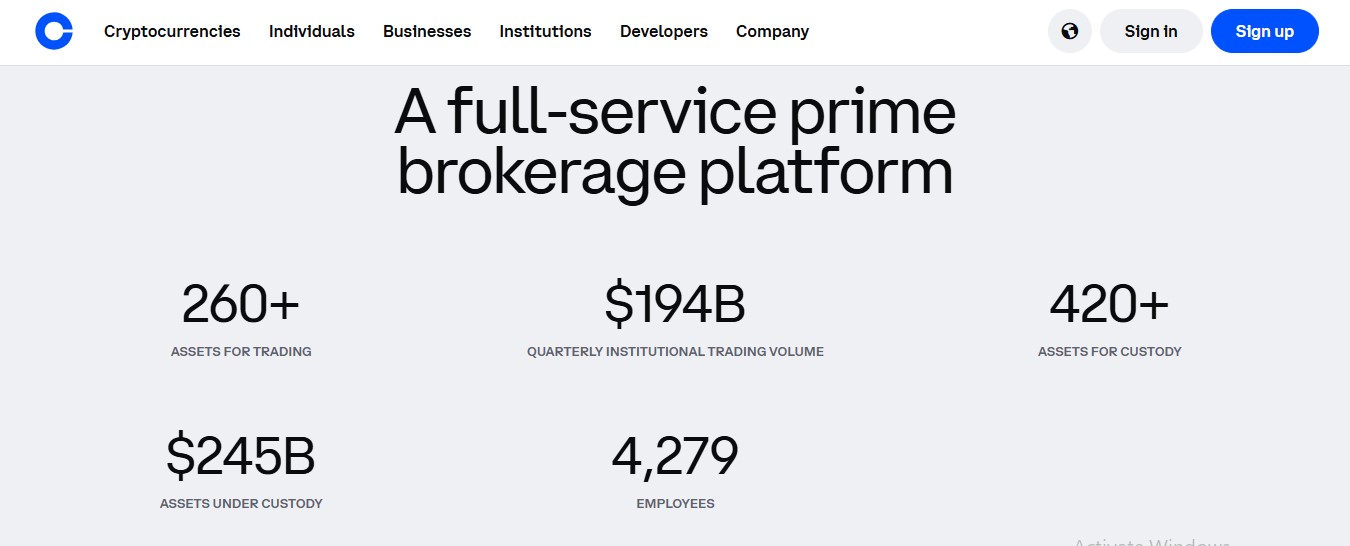Expand the Individuals navigation menu

[312, 31]
